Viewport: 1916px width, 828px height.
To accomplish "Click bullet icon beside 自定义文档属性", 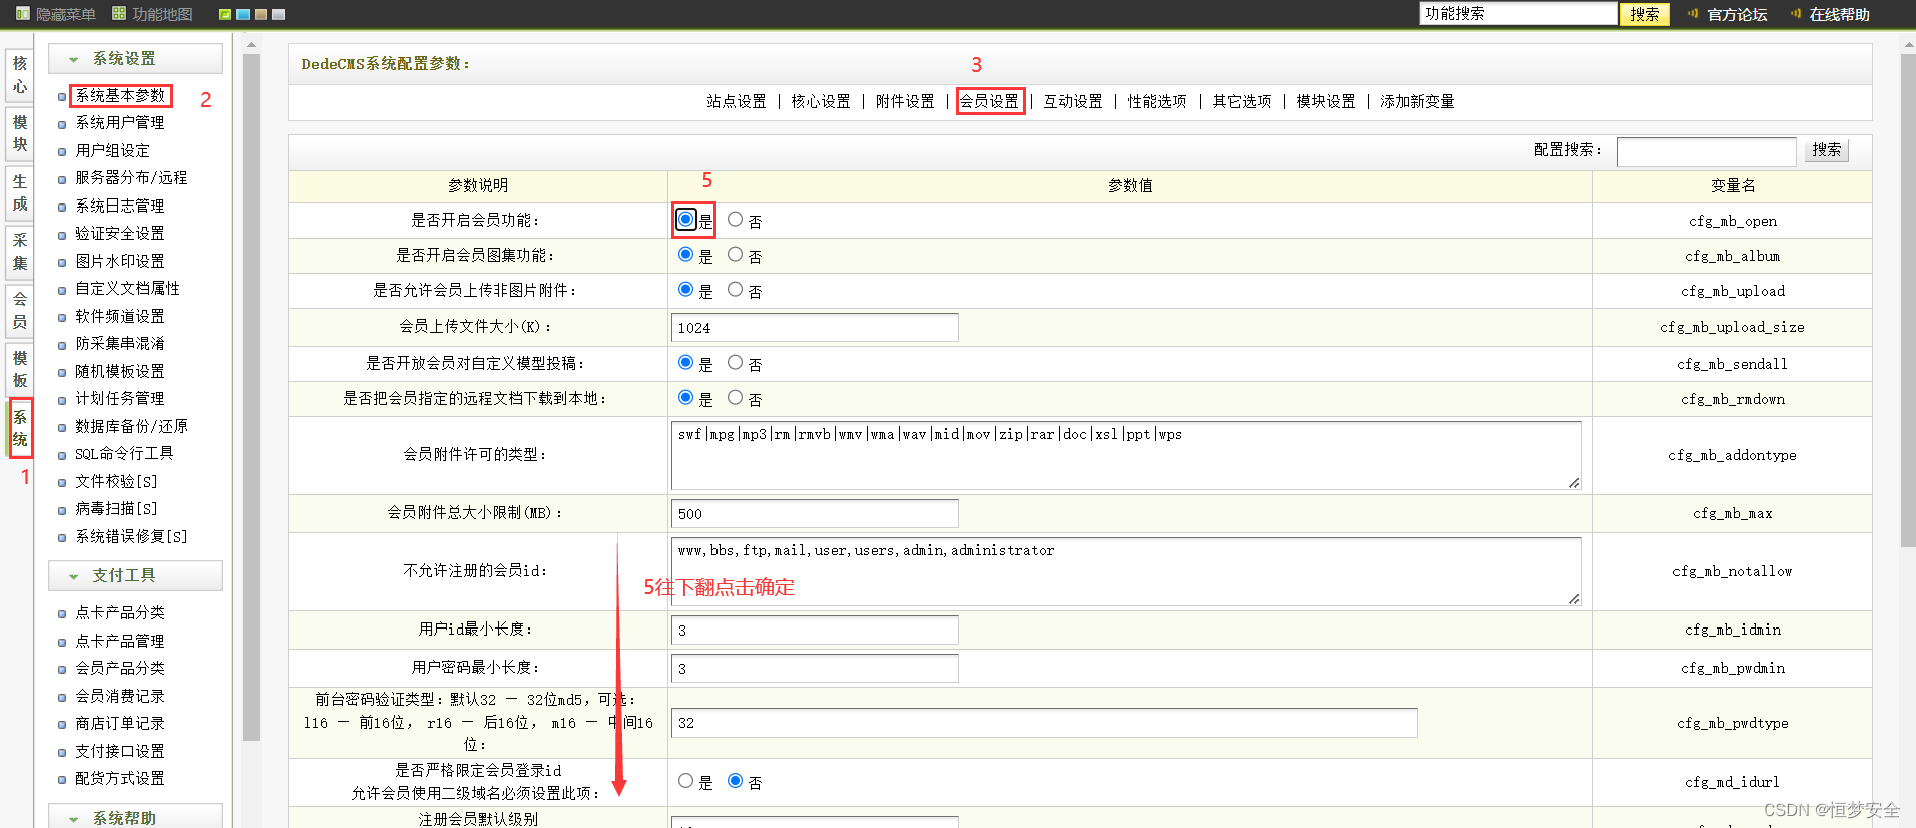I will [x=62, y=290].
